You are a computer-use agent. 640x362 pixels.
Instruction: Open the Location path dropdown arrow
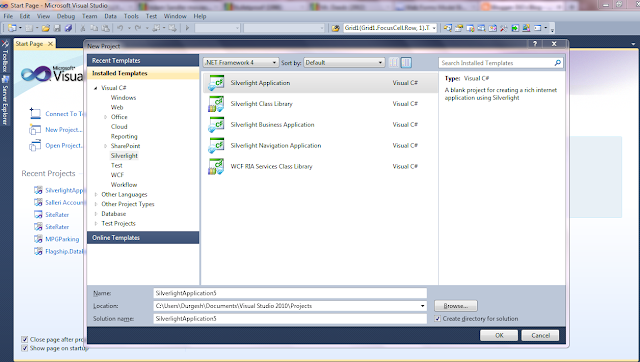pyautogui.click(x=422, y=306)
